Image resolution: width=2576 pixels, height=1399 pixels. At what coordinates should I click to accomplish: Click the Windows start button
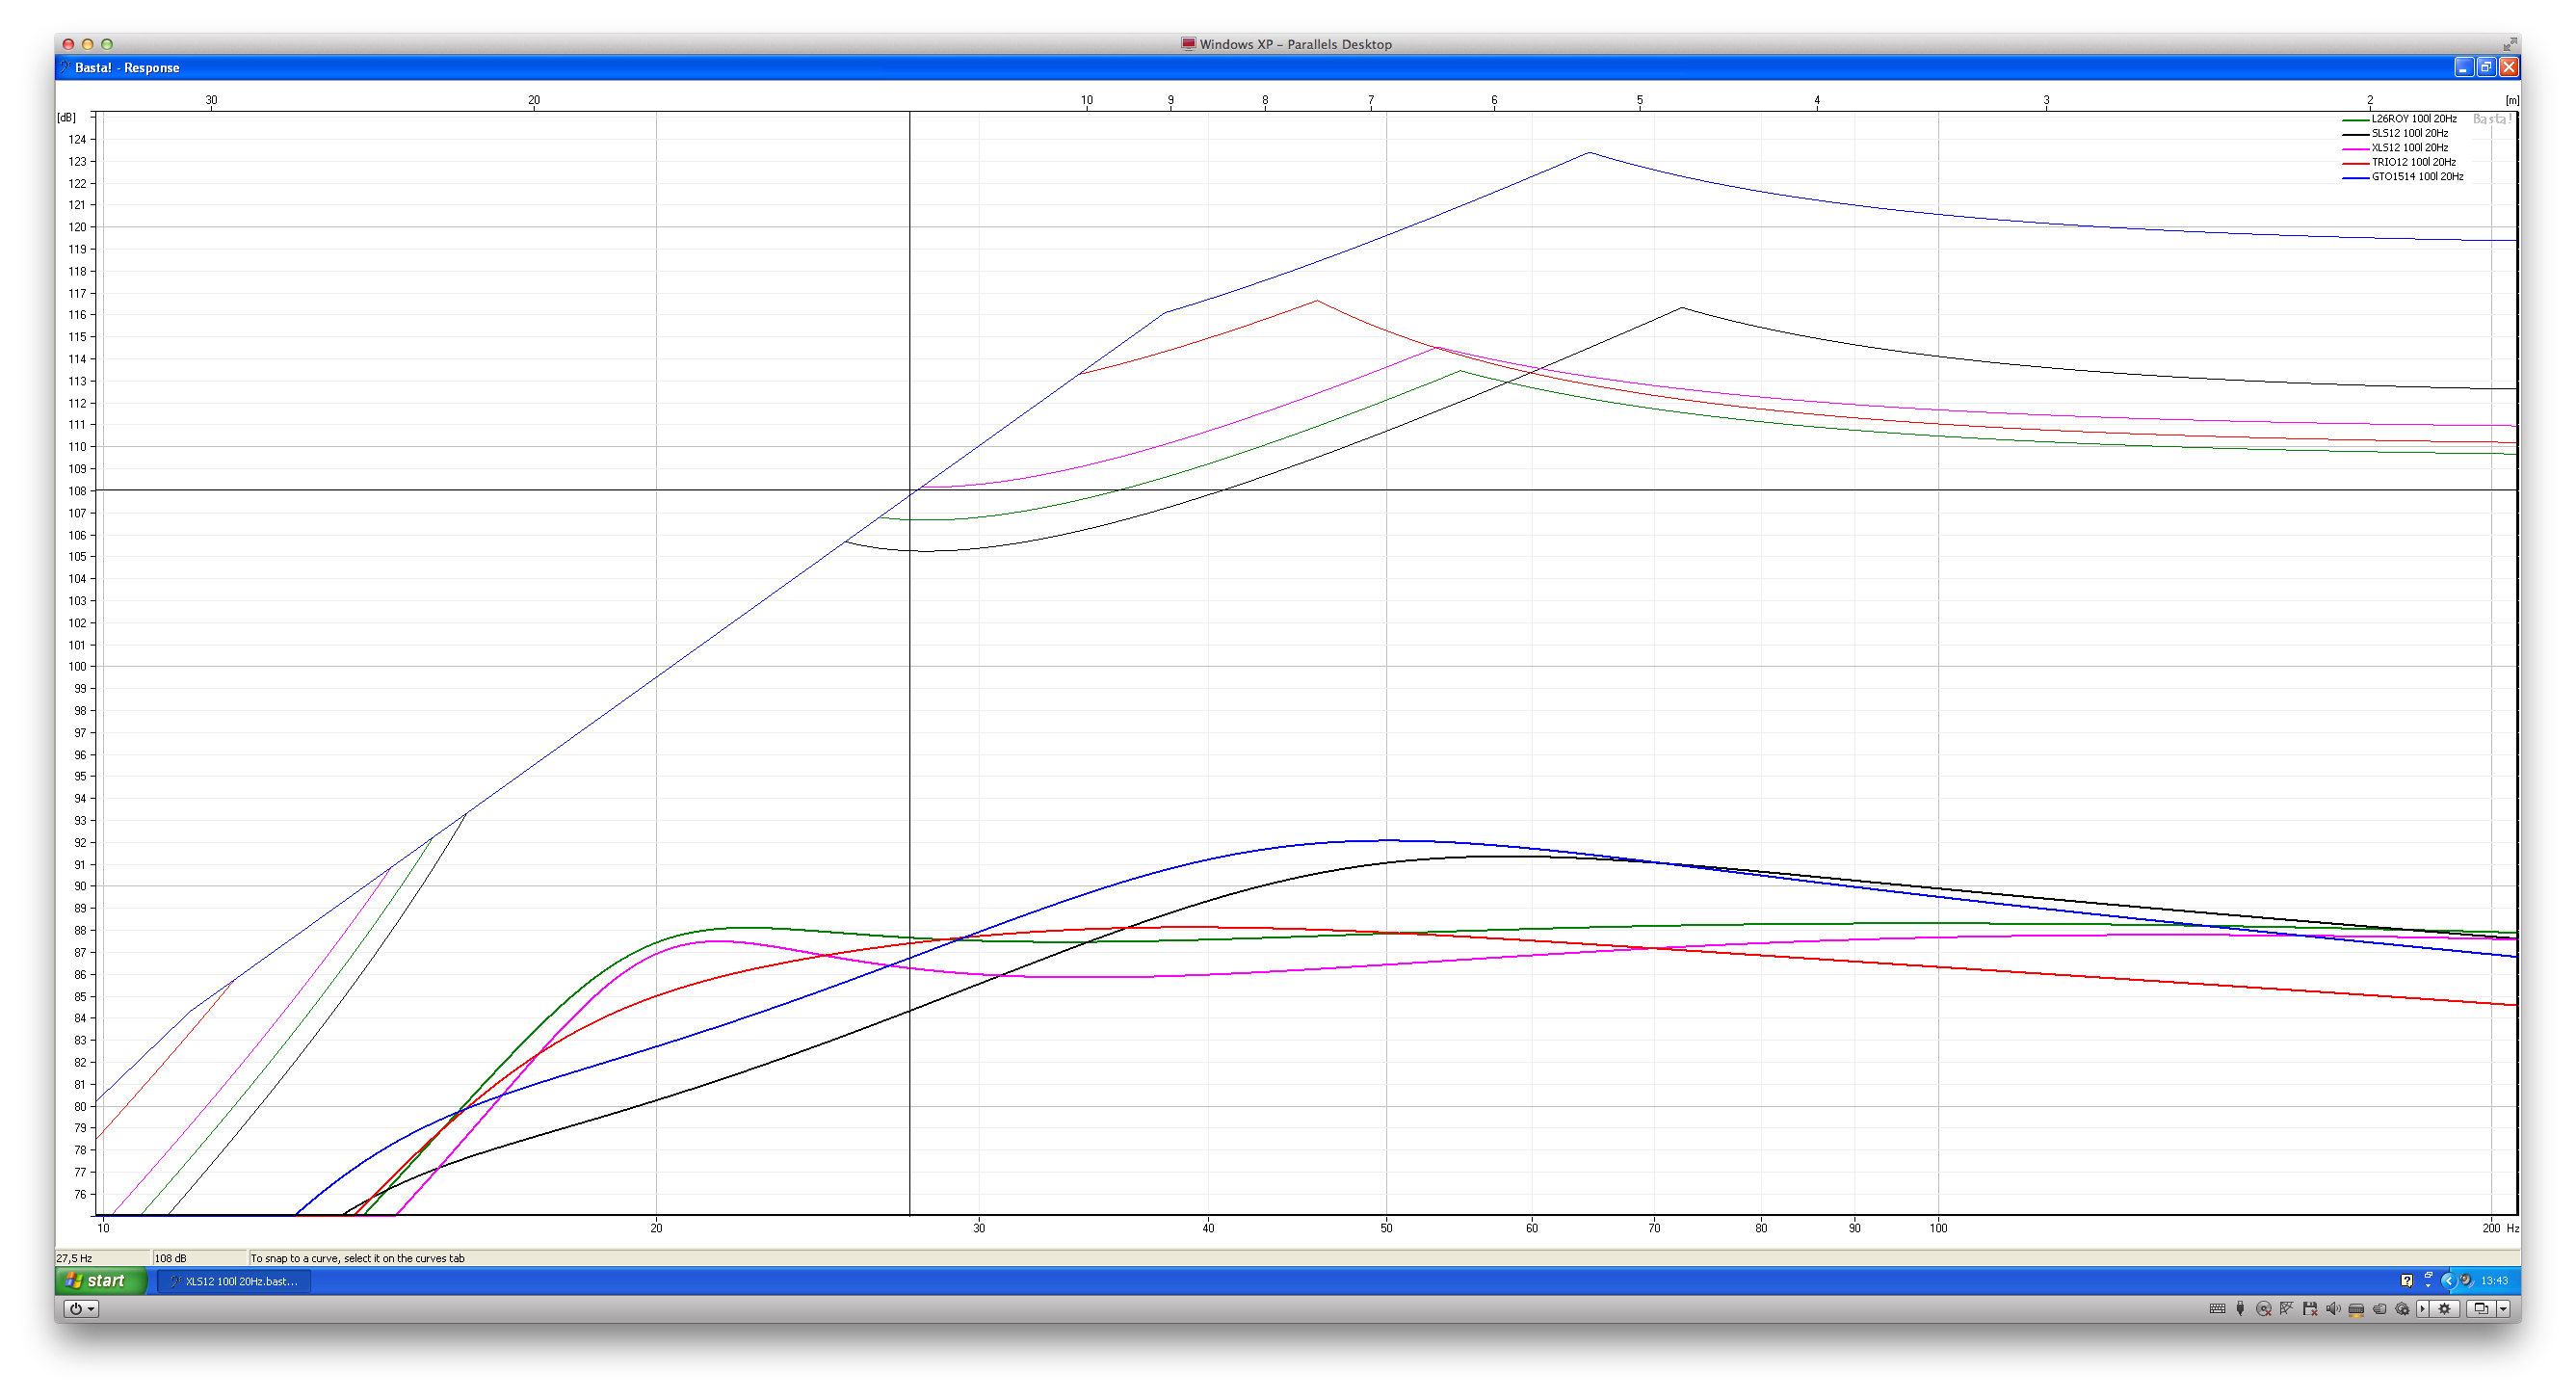pyautogui.click(x=98, y=1281)
